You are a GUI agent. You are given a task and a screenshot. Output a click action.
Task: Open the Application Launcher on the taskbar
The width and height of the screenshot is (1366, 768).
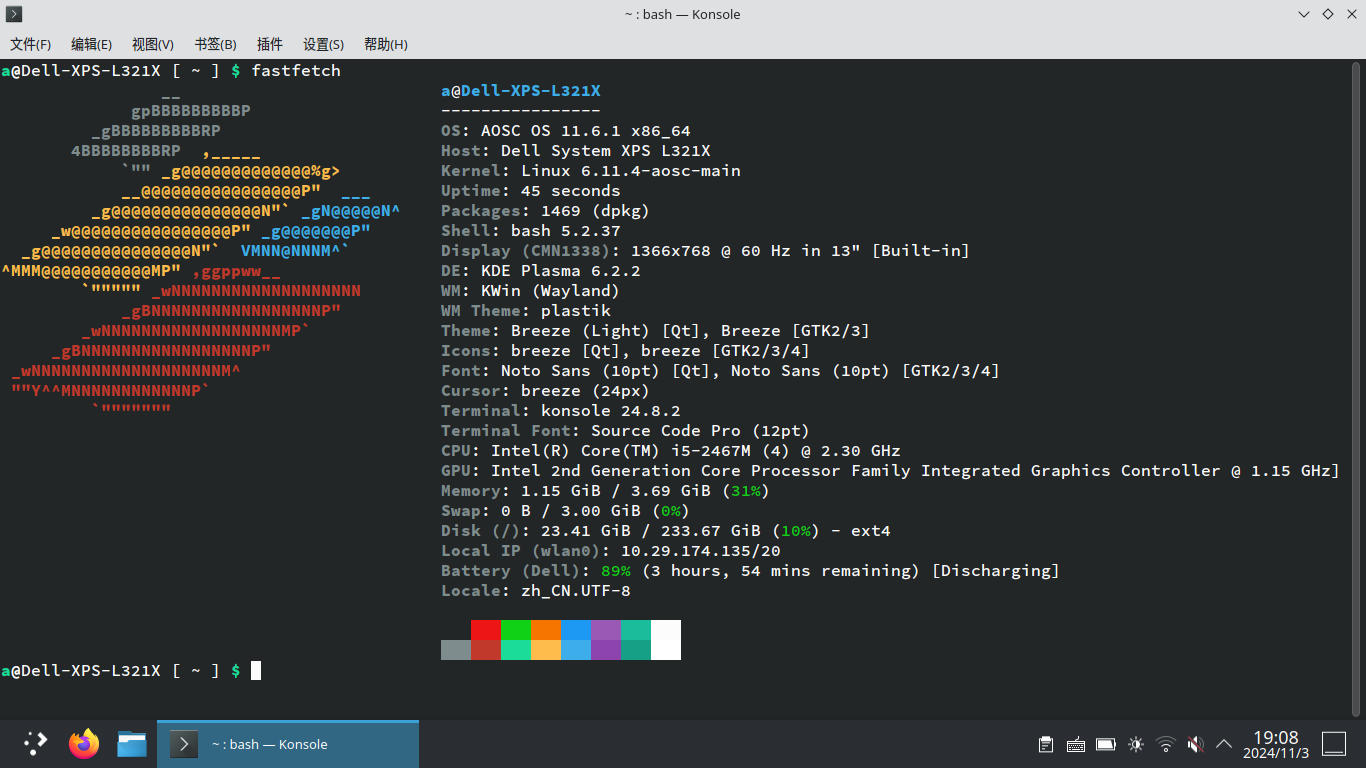pyautogui.click(x=36, y=743)
